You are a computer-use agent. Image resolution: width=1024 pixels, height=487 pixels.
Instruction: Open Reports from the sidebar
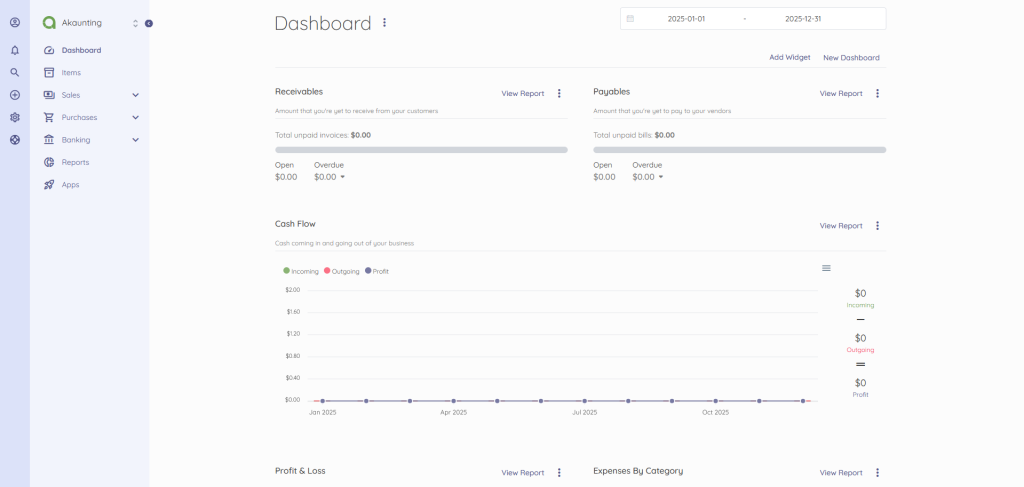click(x=75, y=162)
